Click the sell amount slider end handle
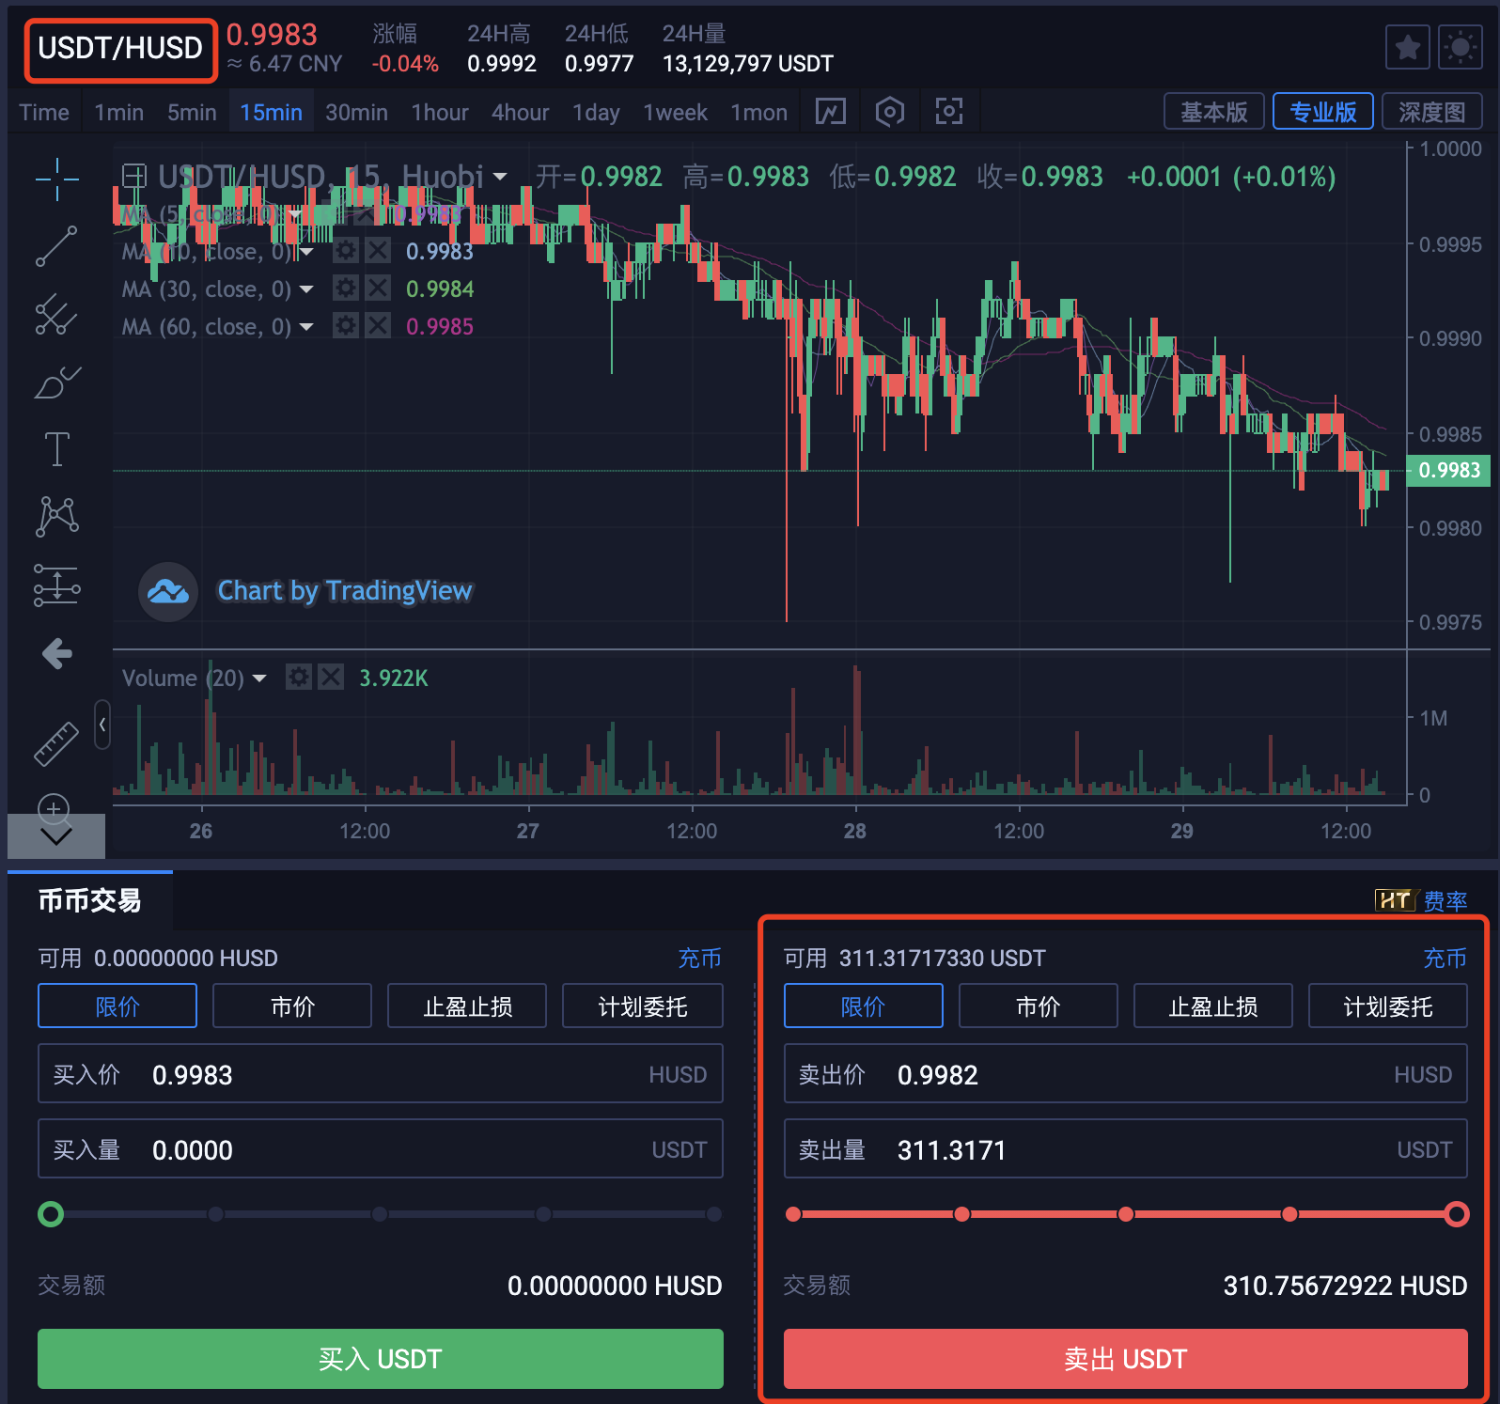 (x=1457, y=1214)
